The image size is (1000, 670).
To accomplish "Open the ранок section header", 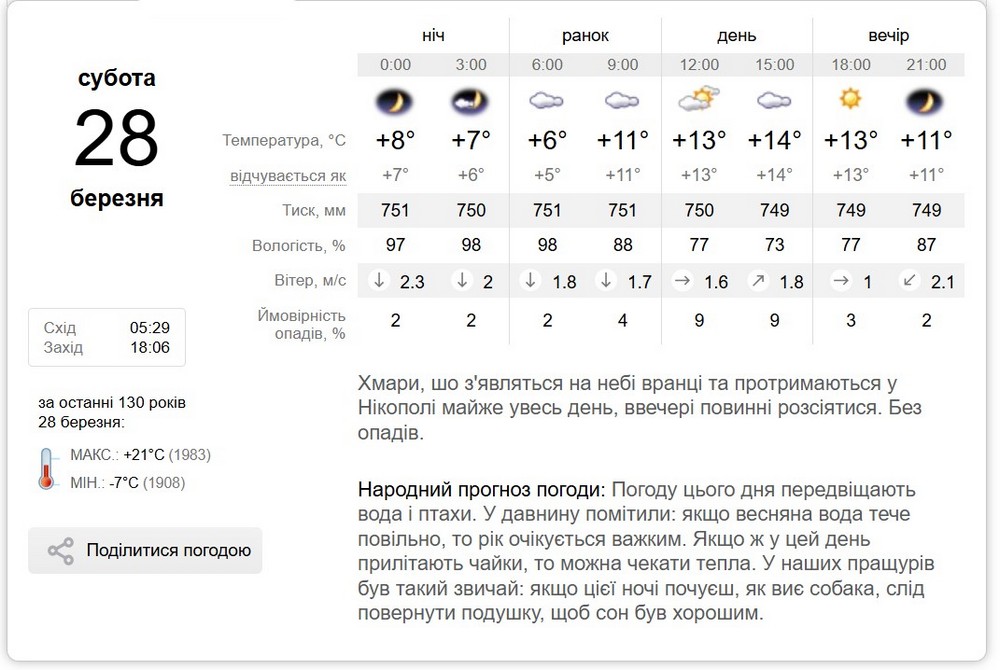I will 586,35.
